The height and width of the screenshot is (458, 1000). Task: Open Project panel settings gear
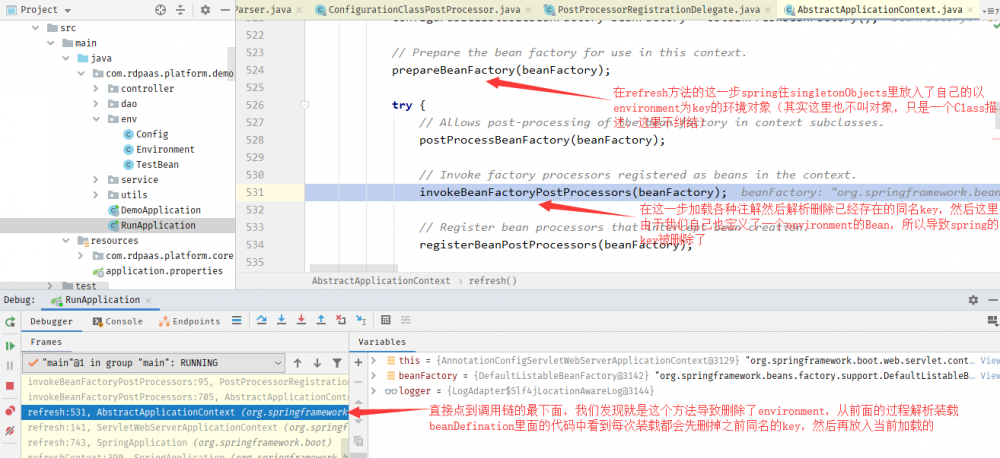pos(205,10)
